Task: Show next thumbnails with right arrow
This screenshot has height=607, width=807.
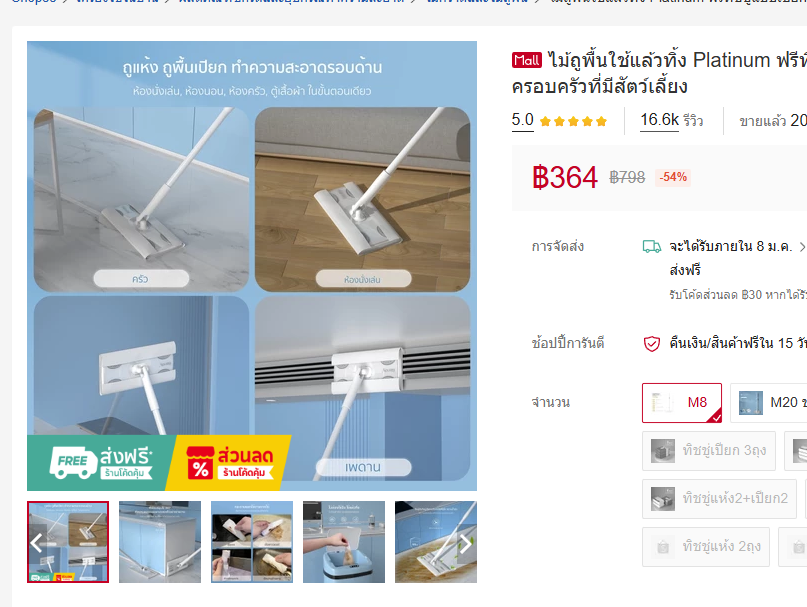Action: pos(466,544)
